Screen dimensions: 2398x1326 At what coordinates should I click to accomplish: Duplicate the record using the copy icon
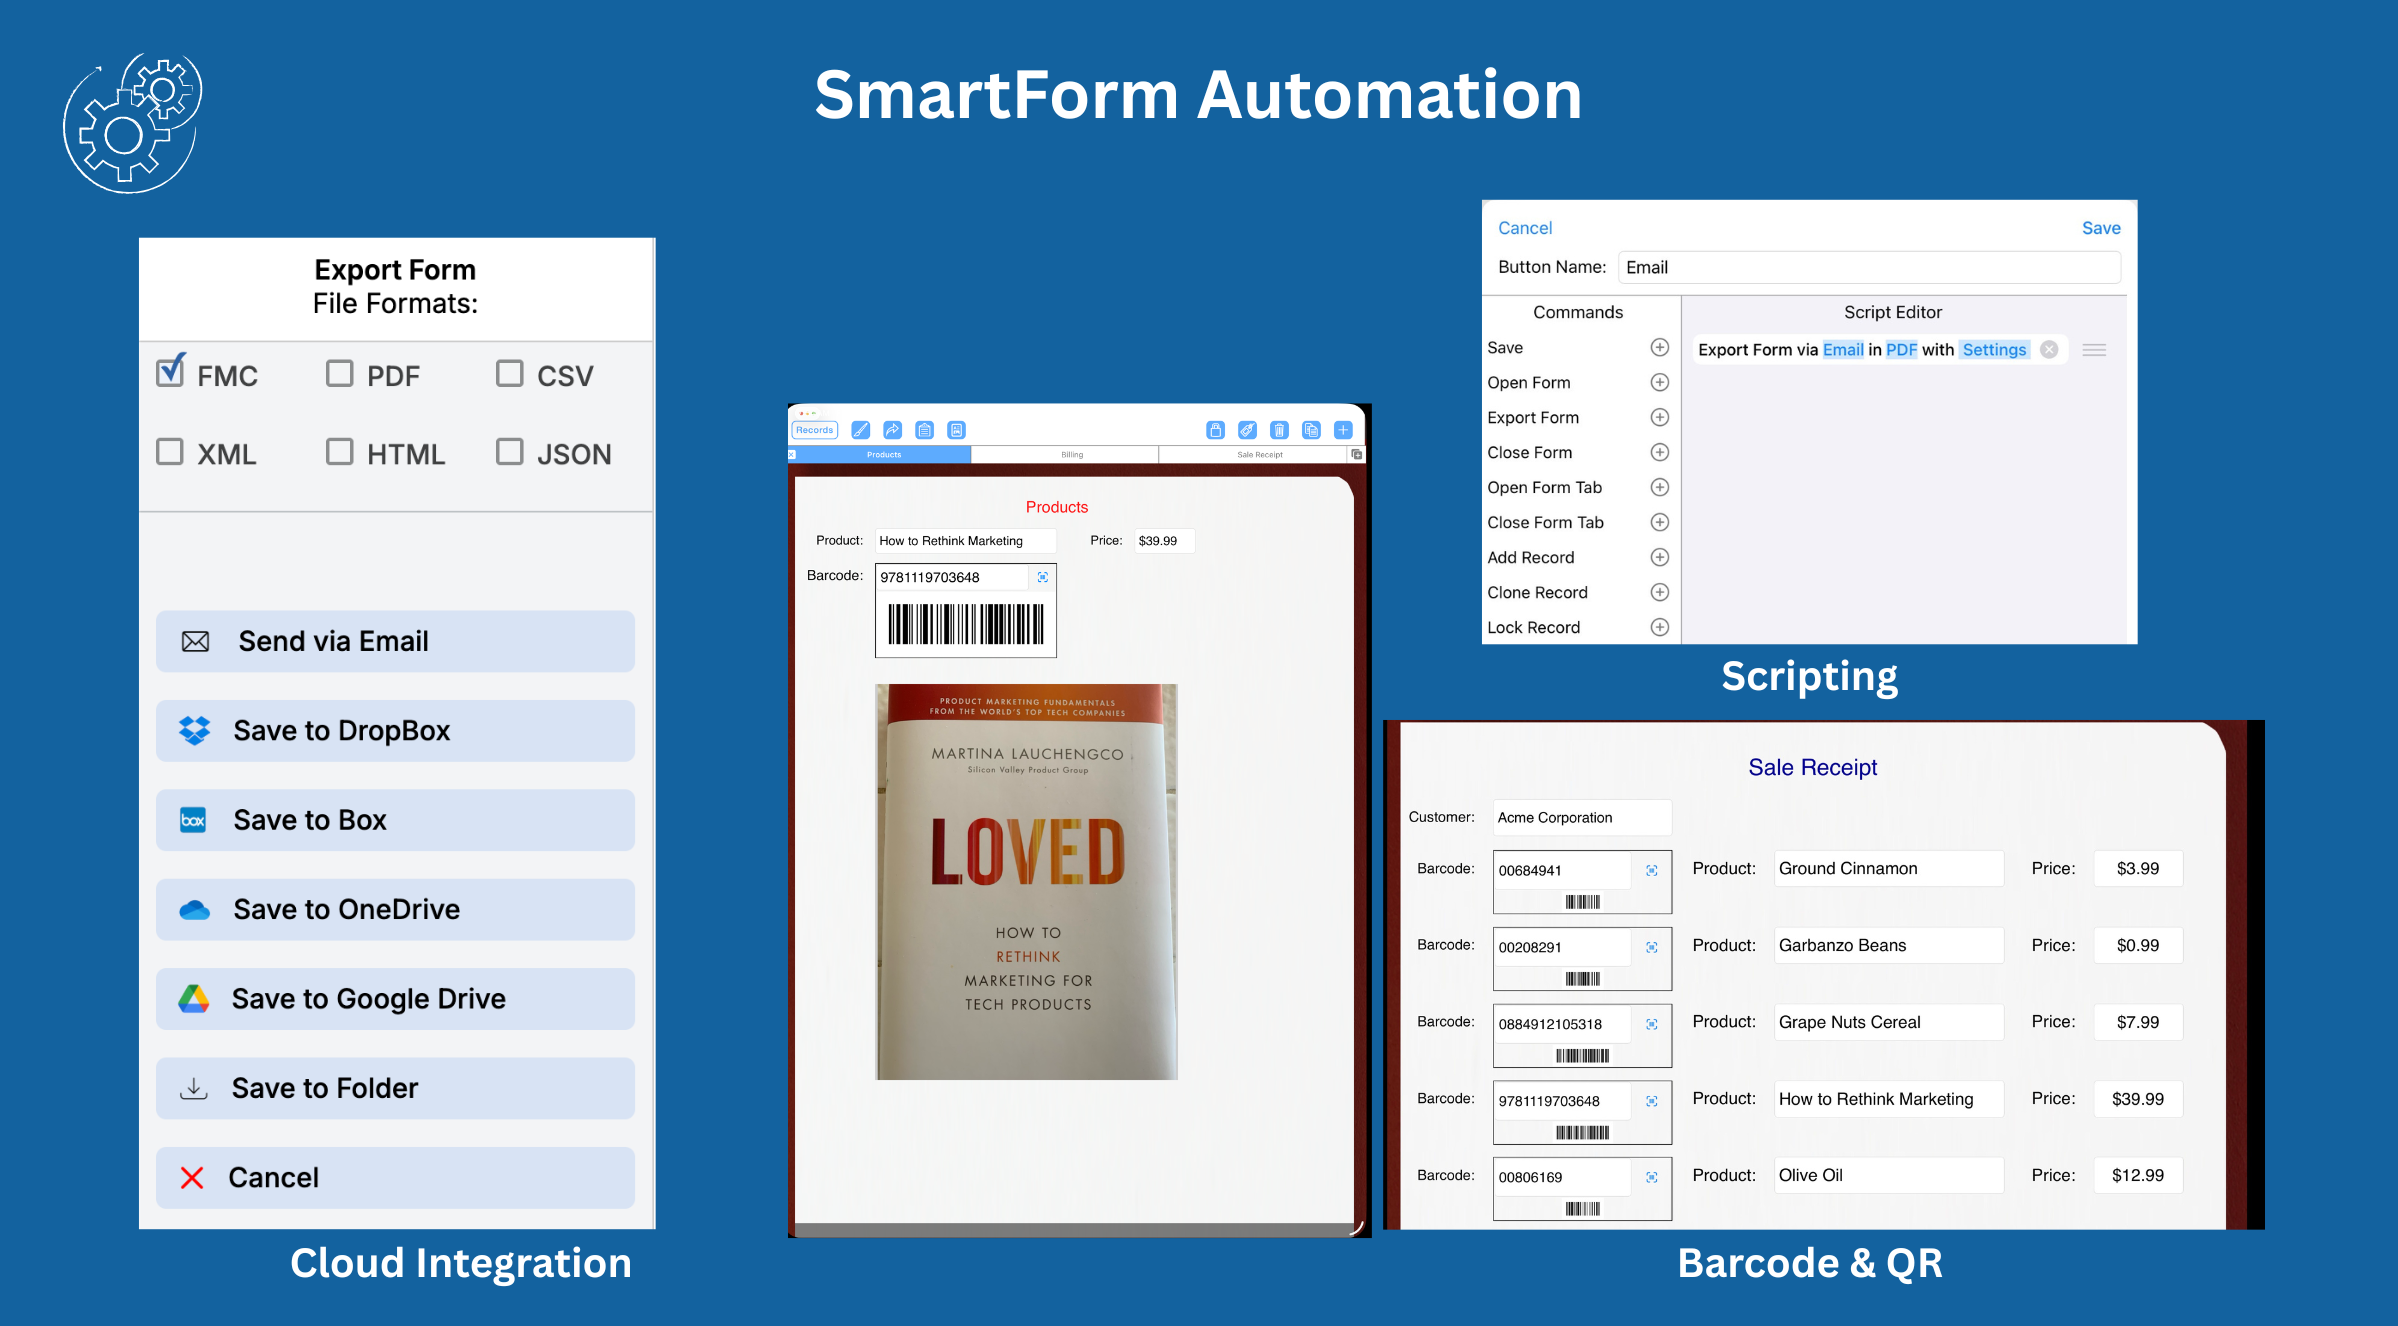(1311, 430)
